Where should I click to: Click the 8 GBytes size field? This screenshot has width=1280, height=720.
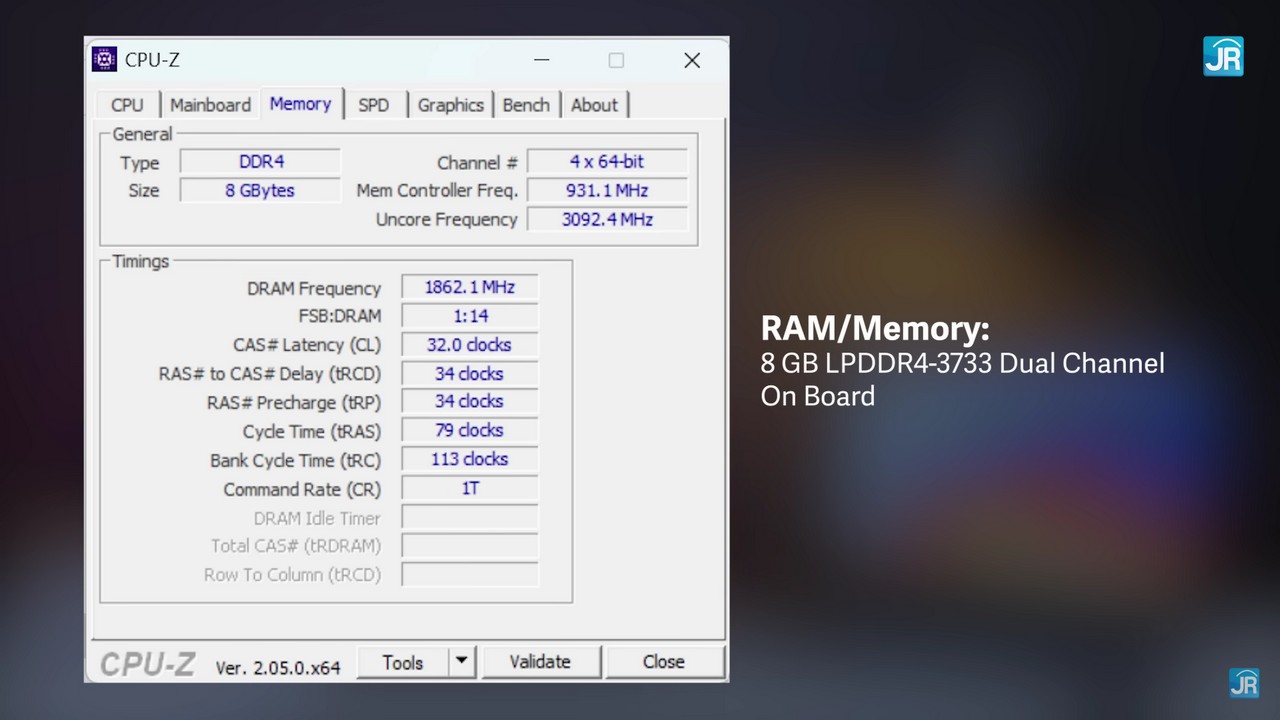point(260,190)
